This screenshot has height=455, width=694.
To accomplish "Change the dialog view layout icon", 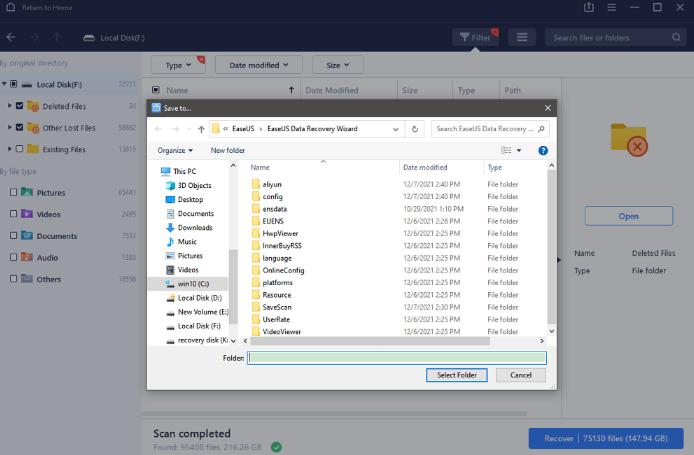I will (x=506, y=150).
